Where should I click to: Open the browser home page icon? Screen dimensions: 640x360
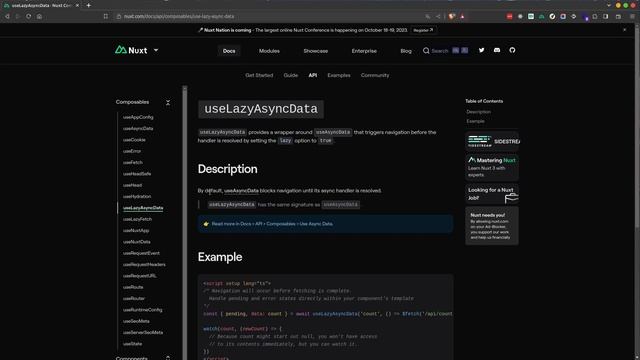click(x=39, y=16)
